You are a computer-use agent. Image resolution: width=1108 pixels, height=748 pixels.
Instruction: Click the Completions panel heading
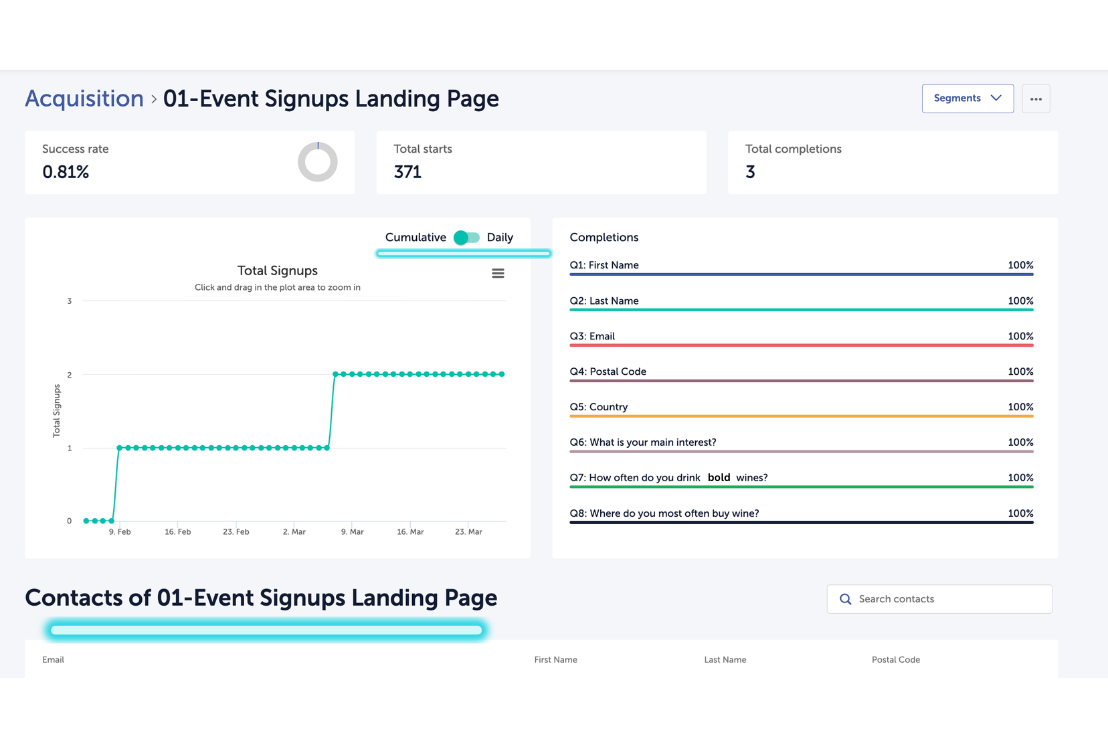pyautogui.click(x=604, y=237)
